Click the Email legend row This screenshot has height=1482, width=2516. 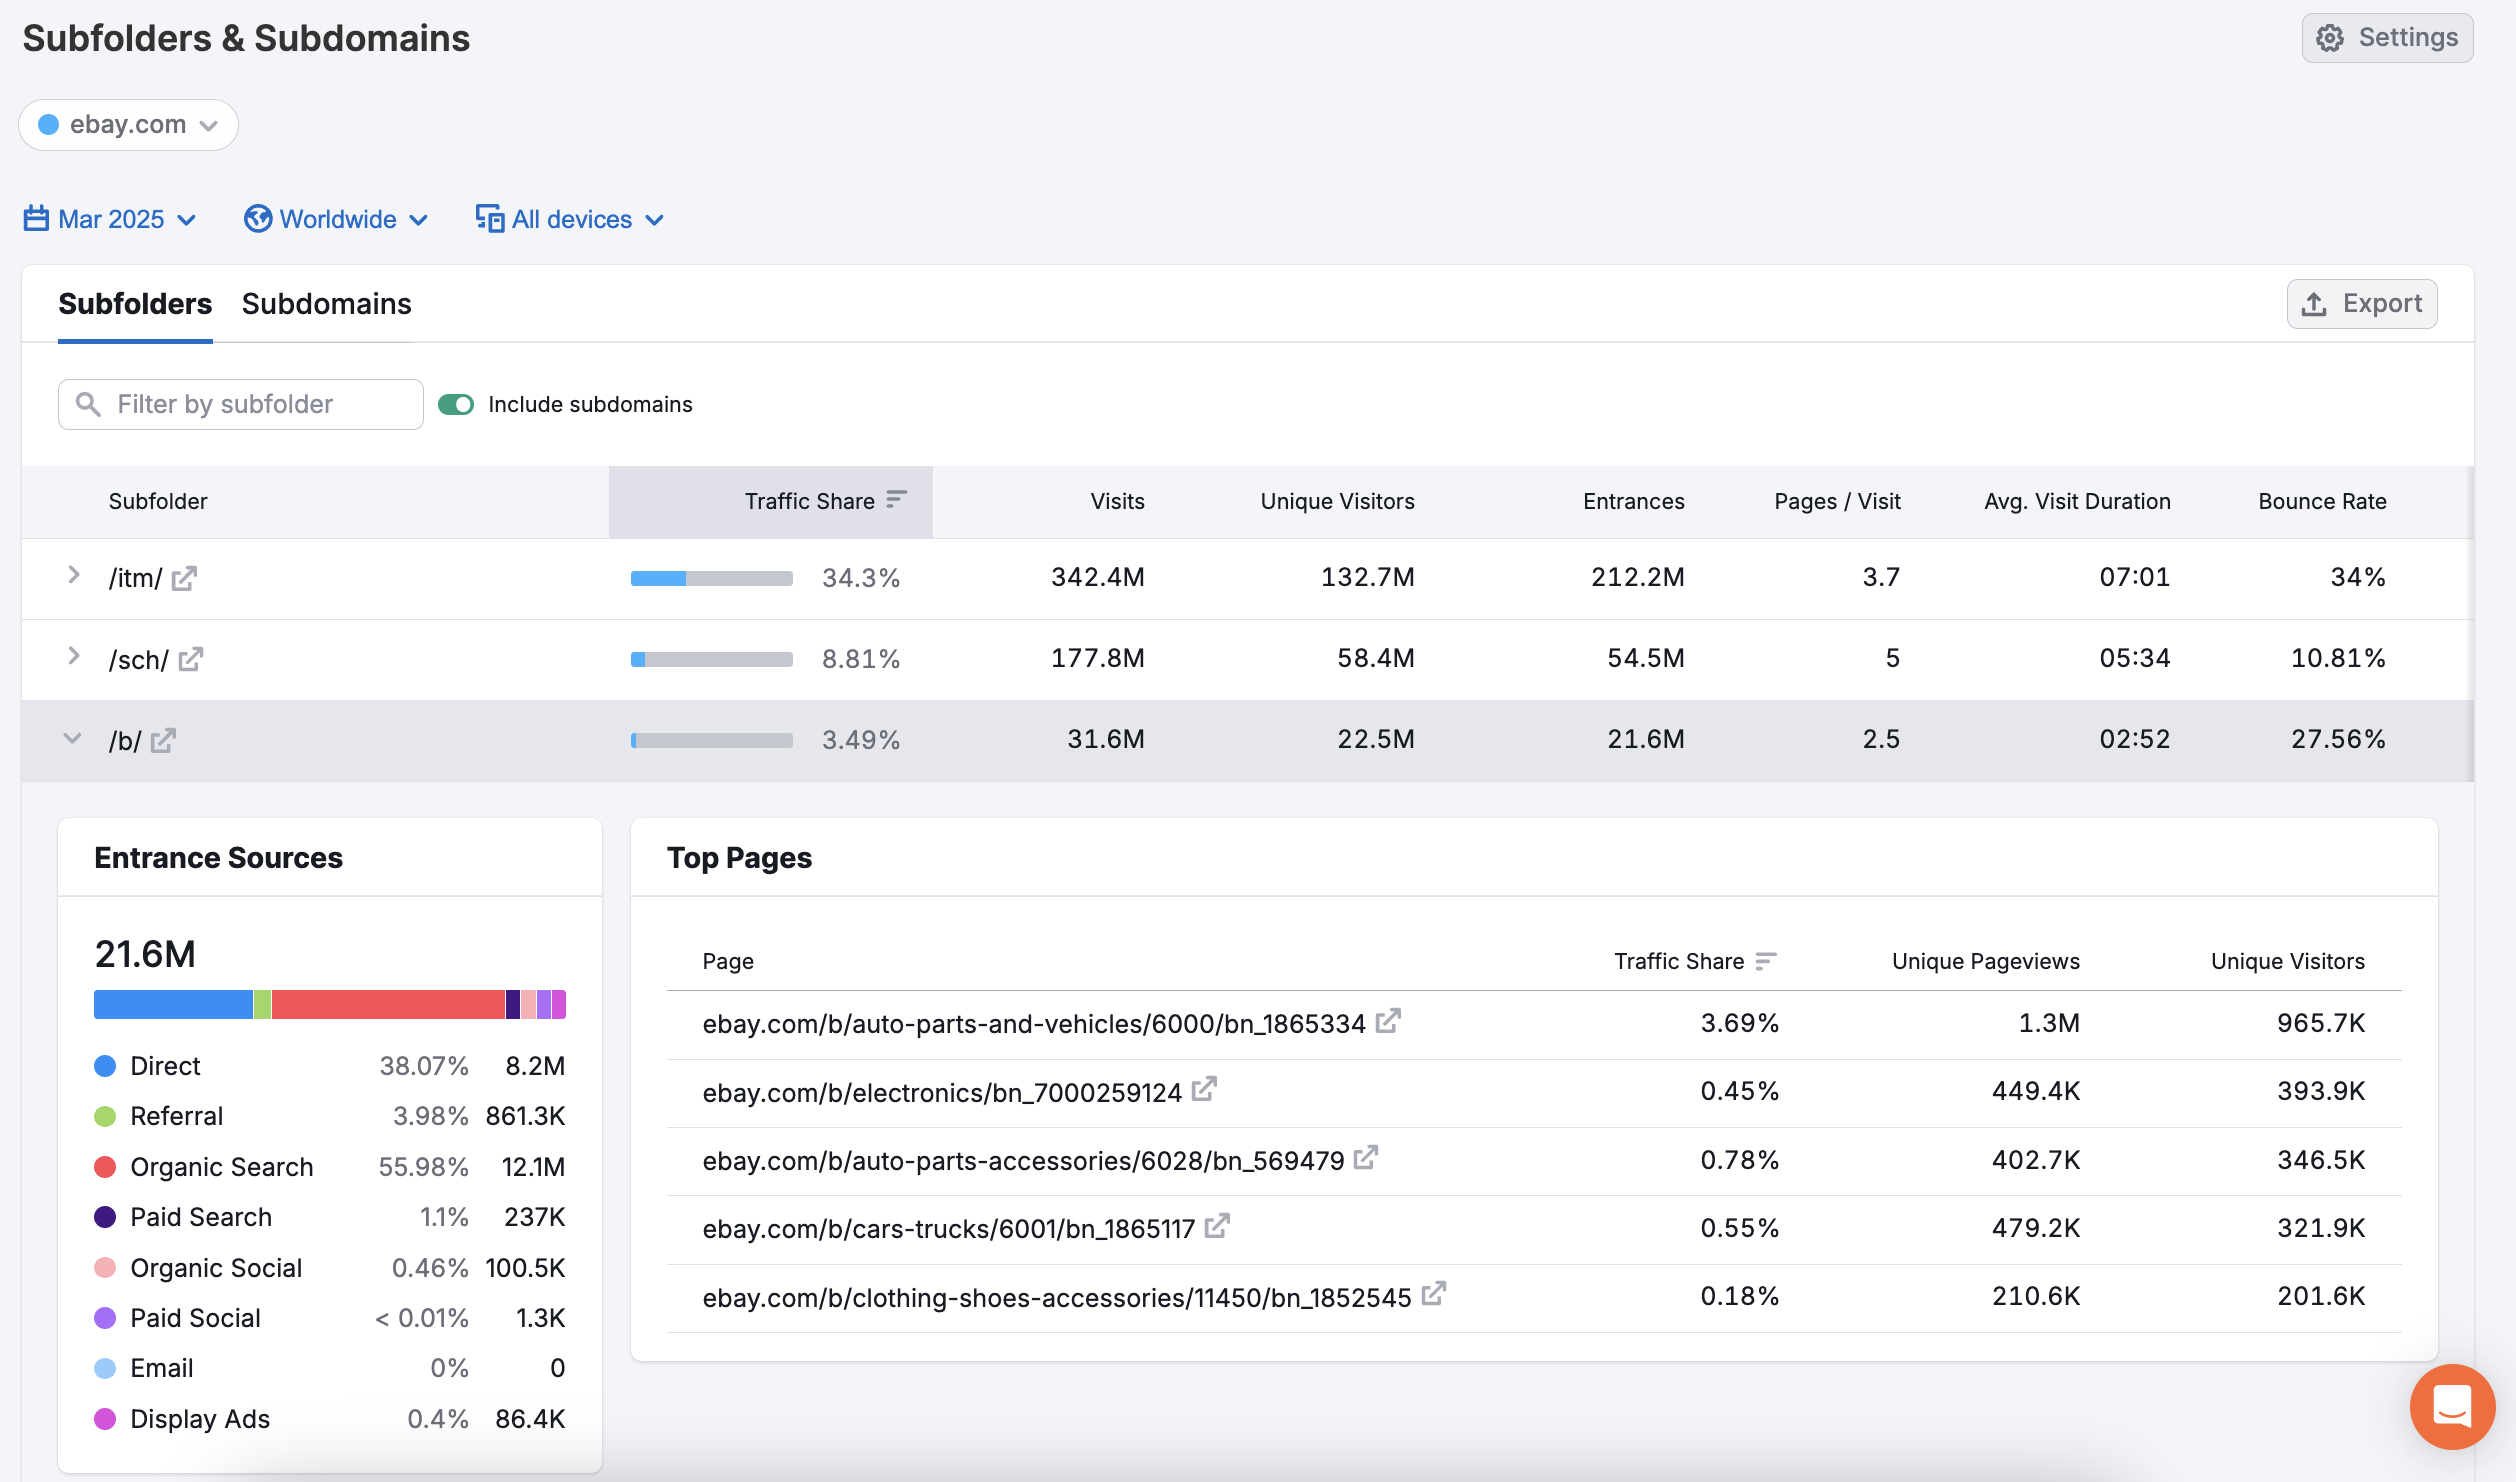[x=330, y=1368]
